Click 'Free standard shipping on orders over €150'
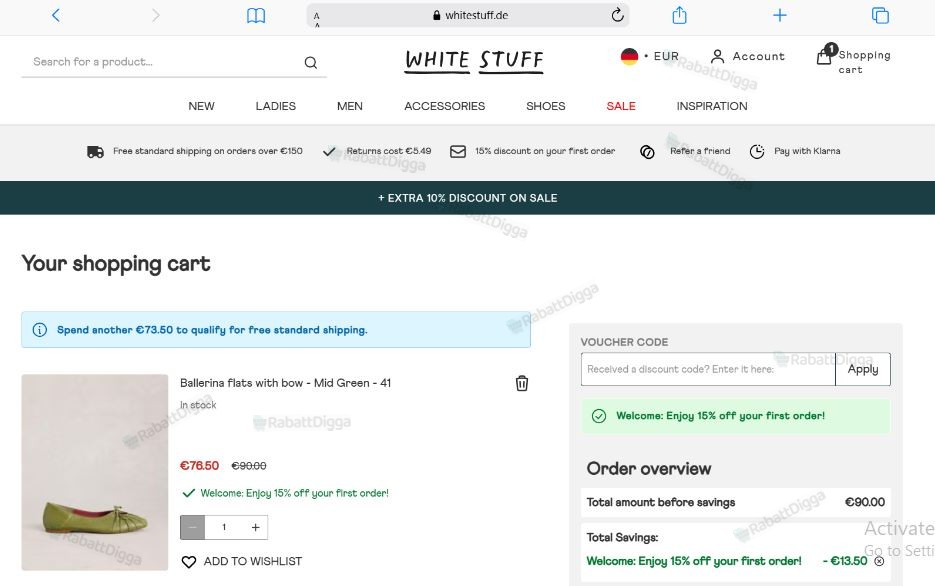935x586 pixels. pyautogui.click(x=208, y=151)
